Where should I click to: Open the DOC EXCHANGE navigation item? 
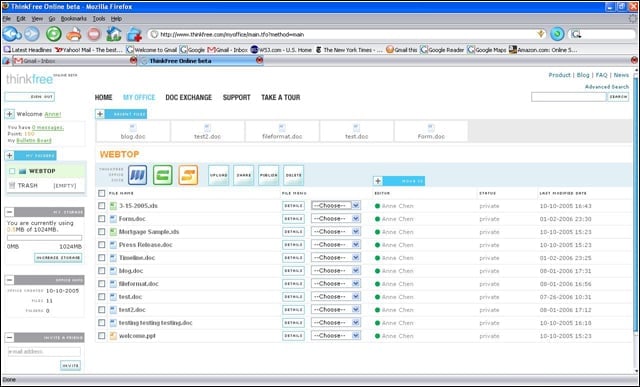coord(189,98)
